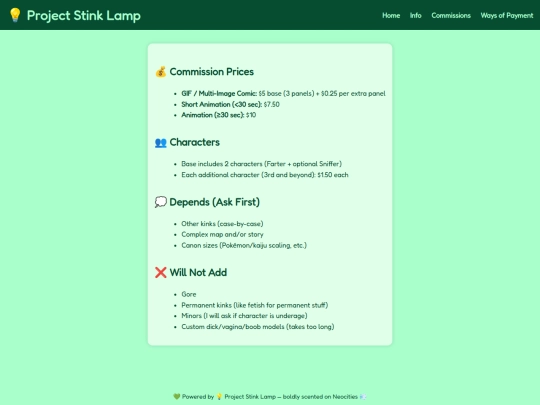
Task: Click the Each additional character line
Action: [265, 175]
